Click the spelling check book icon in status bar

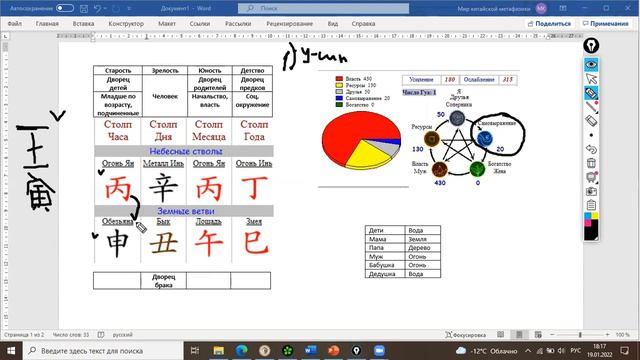coord(101,335)
